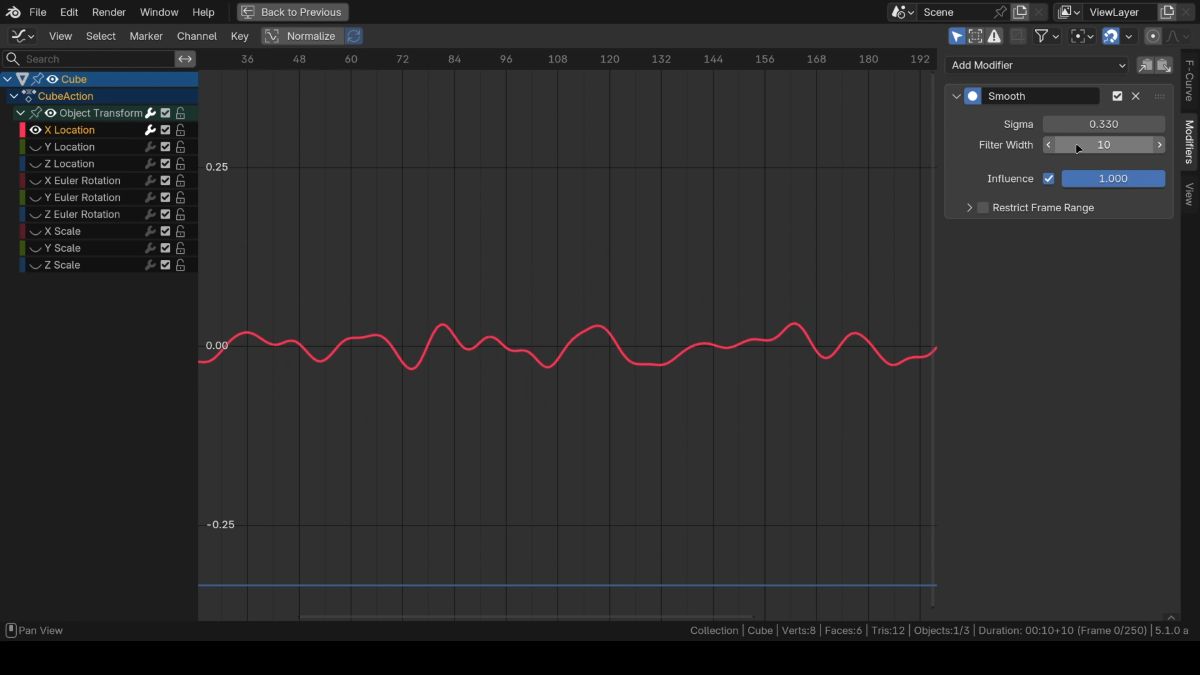Click the Paste F-Modifiers icon

tap(1164, 65)
